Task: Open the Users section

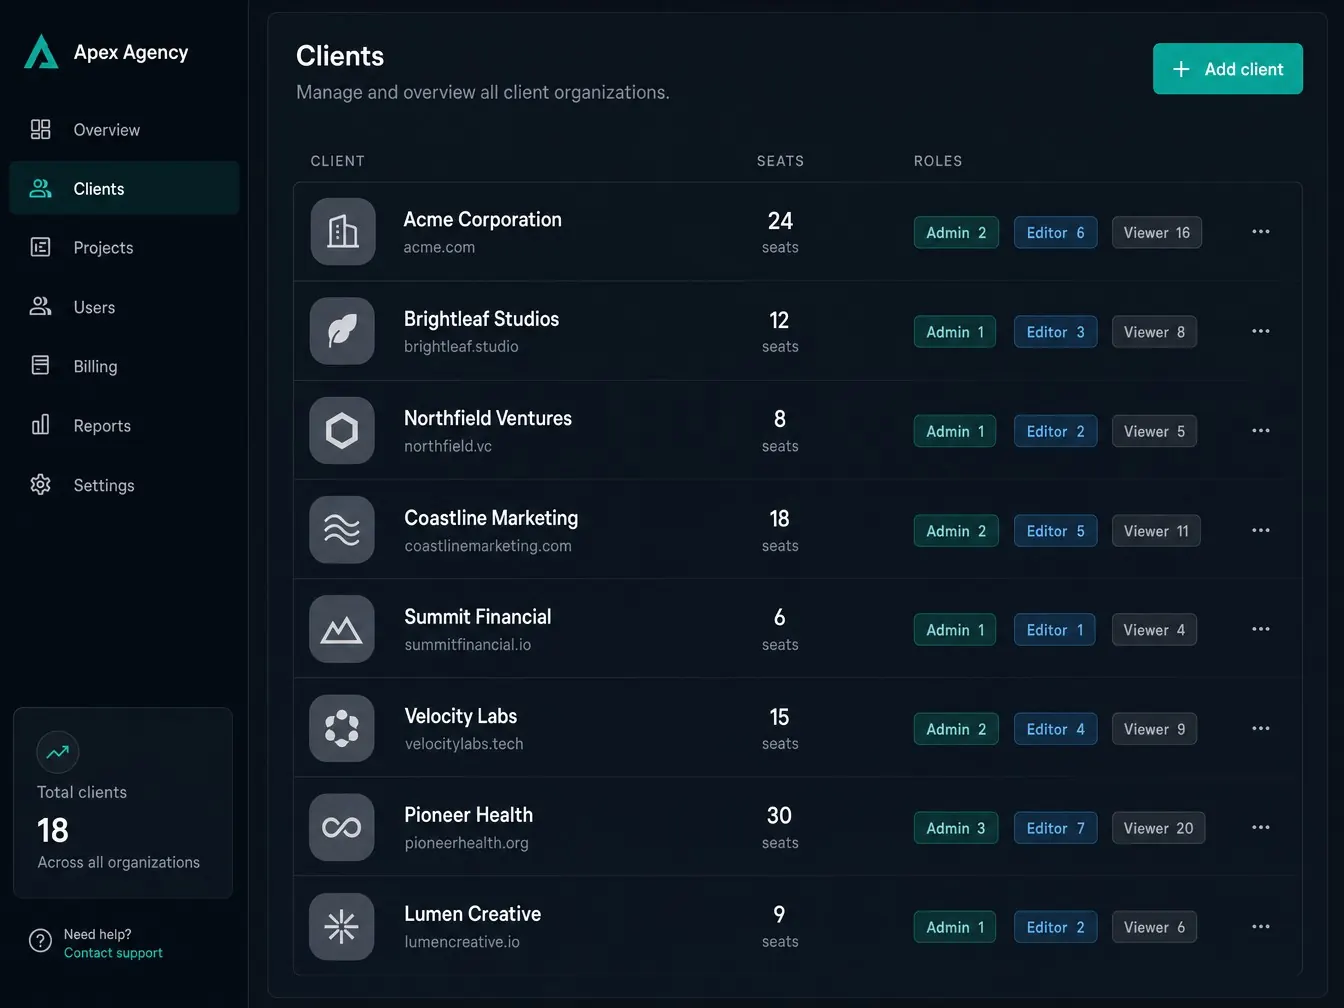Action: 124,307
